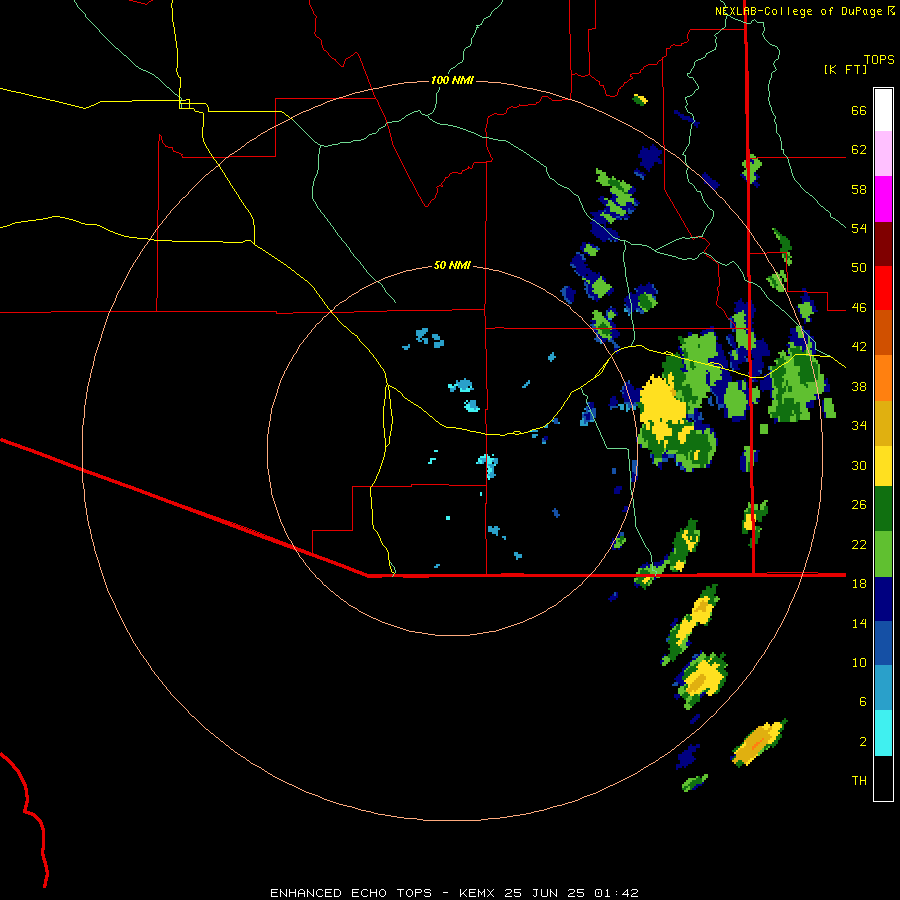
Task: Click the black TH legend swatch
Action: point(883,778)
